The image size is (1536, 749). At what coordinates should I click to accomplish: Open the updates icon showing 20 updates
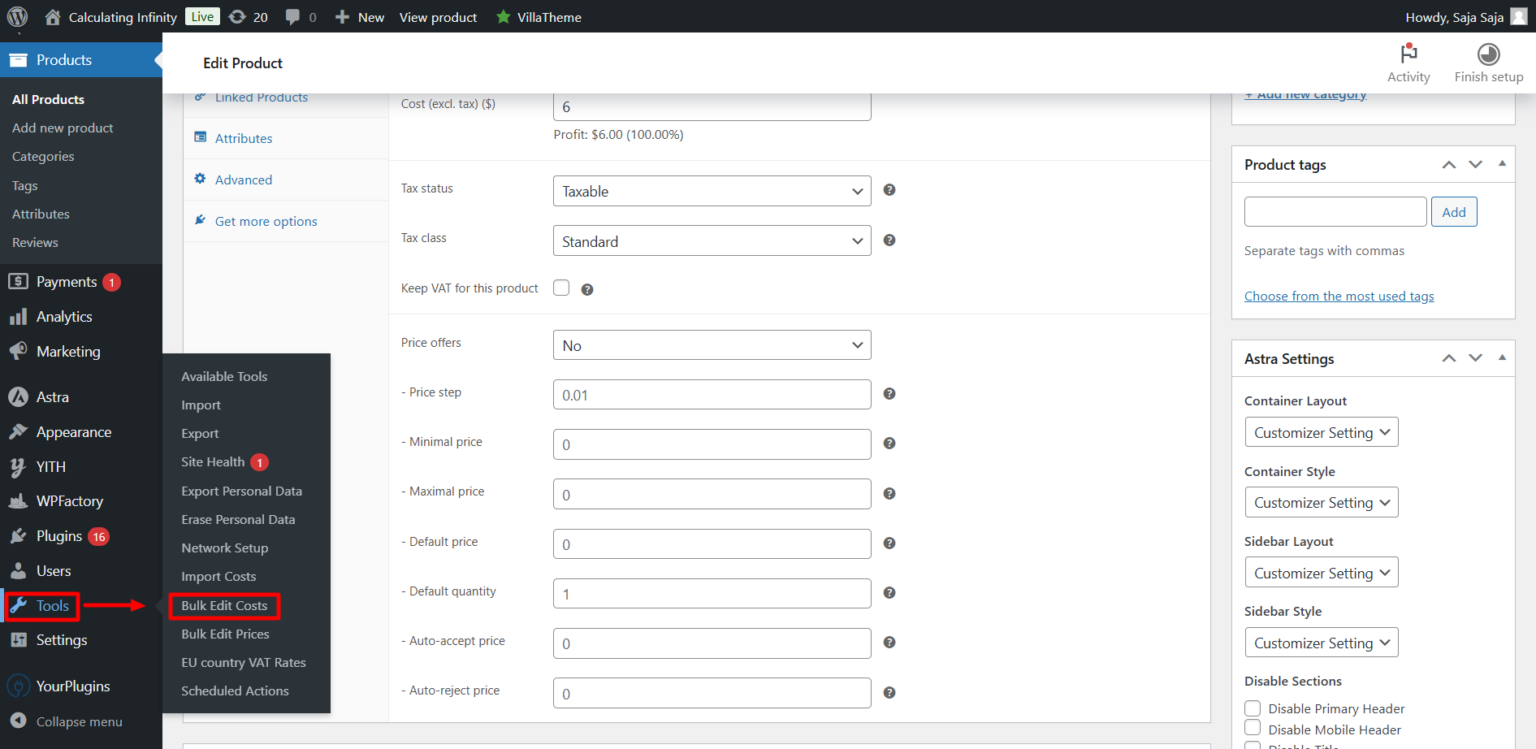(x=237, y=17)
